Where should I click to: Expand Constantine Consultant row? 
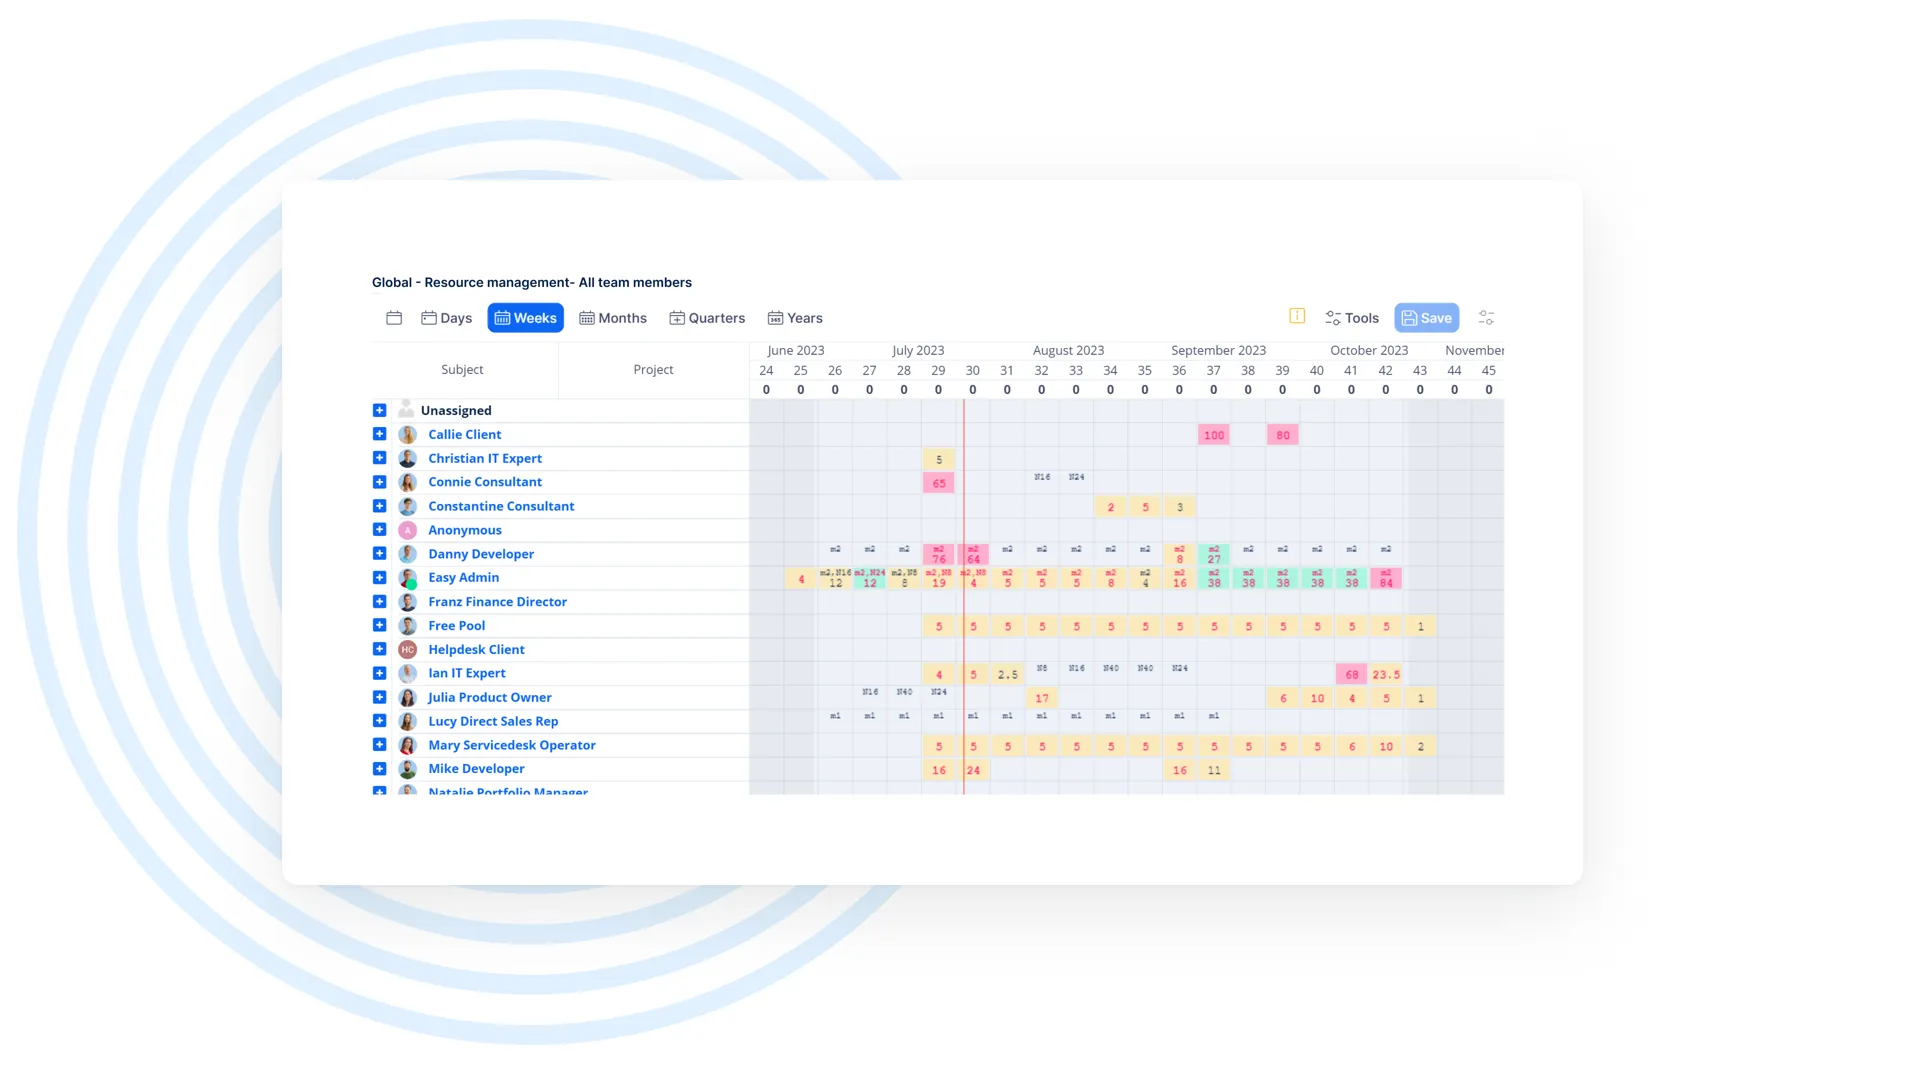point(379,506)
